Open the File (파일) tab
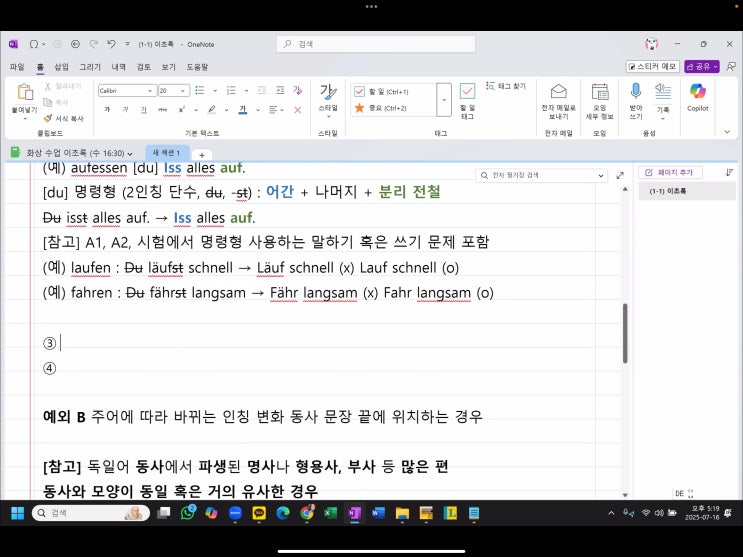 point(17,67)
